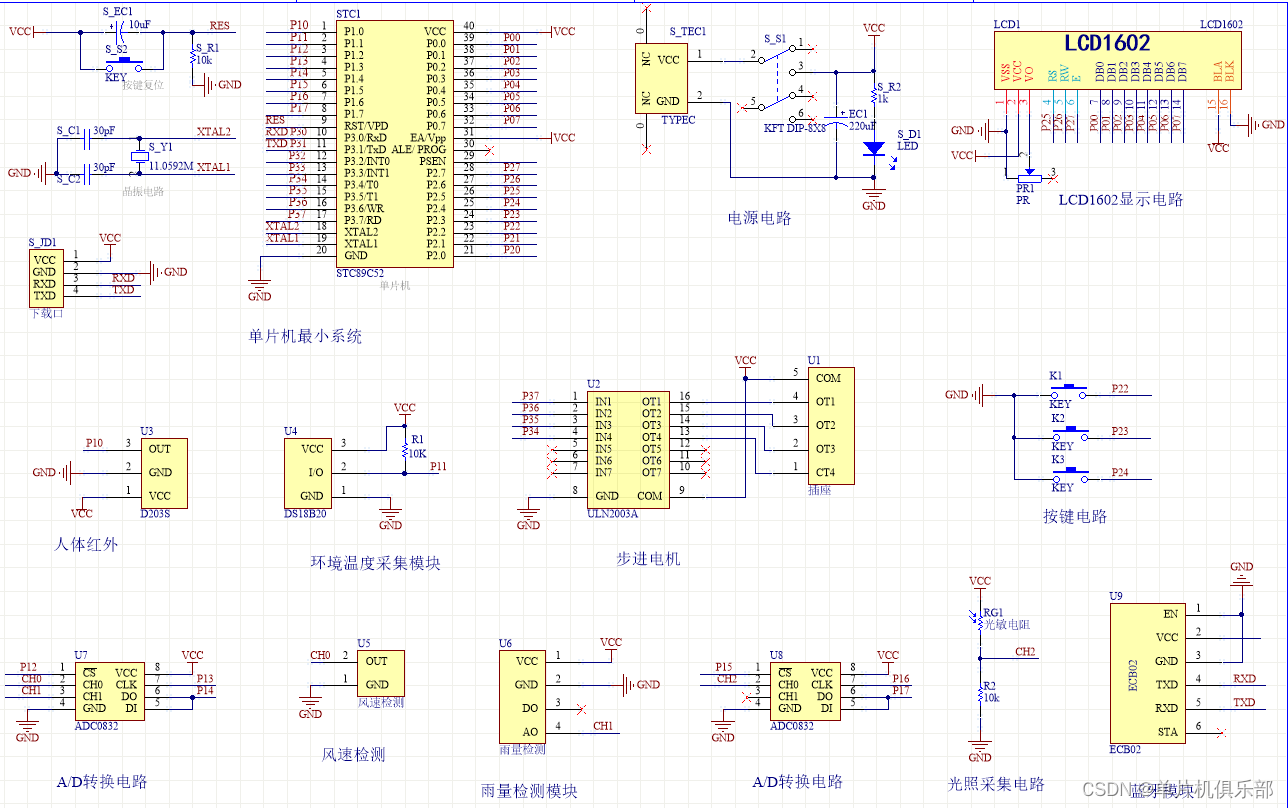This screenshot has height=808, width=1288.
Task: Select the '电源电路' caption
Action: coord(759,218)
